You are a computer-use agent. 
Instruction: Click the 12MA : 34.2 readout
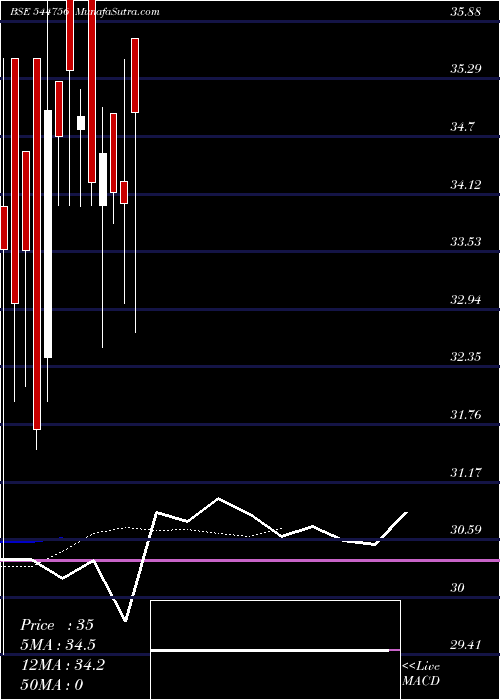[x=62, y=665]
